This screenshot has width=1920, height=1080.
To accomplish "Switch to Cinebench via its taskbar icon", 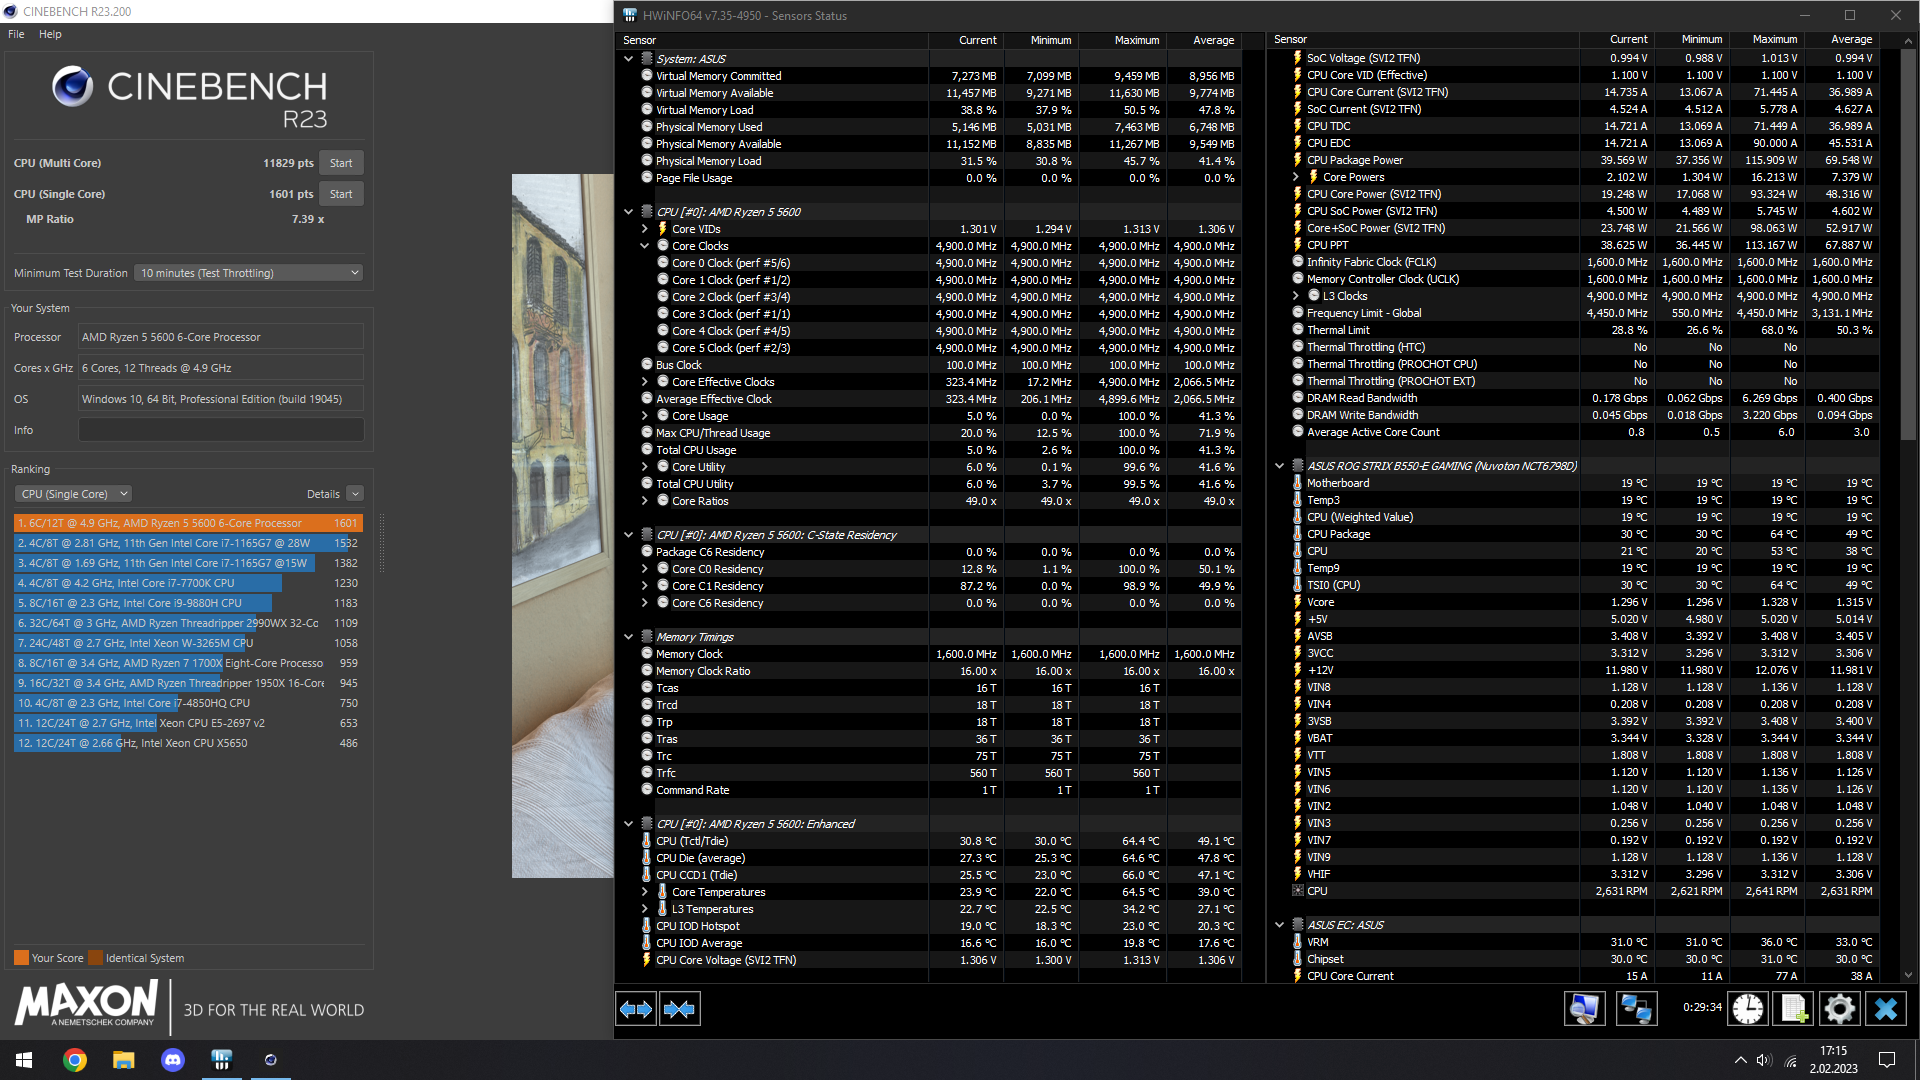I will click(x=270, y=1060).
